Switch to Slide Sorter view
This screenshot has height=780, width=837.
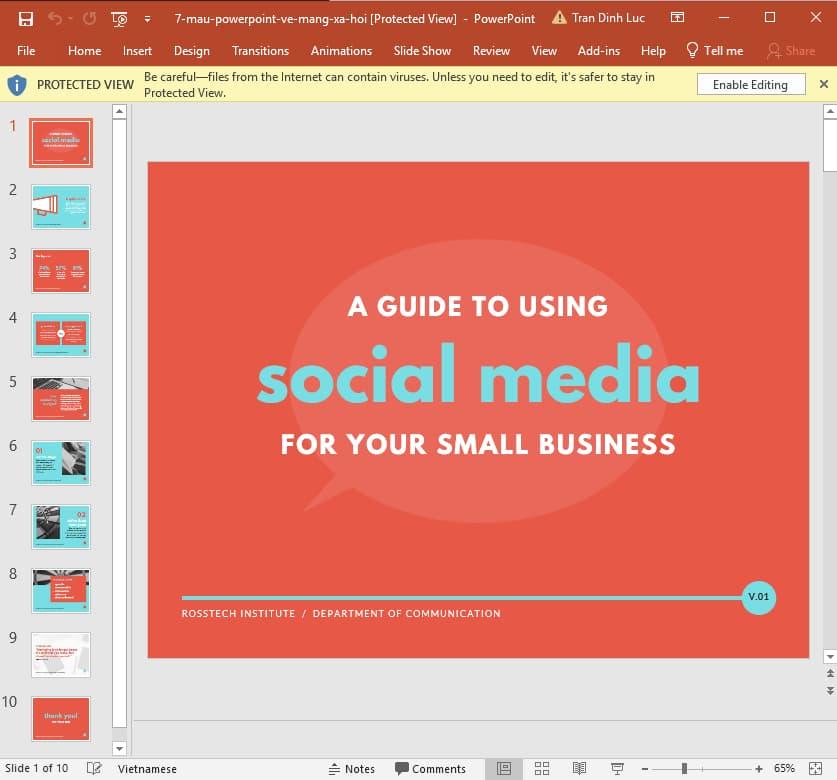click(x=541, y=768)
